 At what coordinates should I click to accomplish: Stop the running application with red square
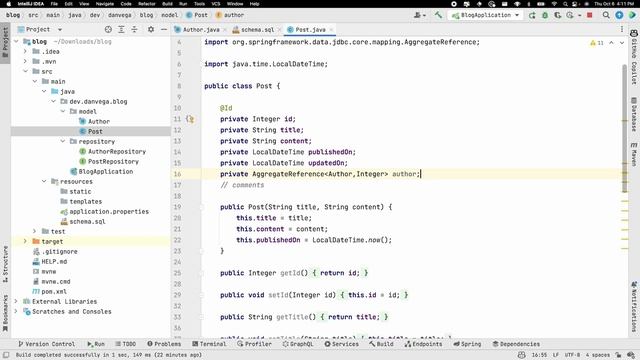point(589,15)
